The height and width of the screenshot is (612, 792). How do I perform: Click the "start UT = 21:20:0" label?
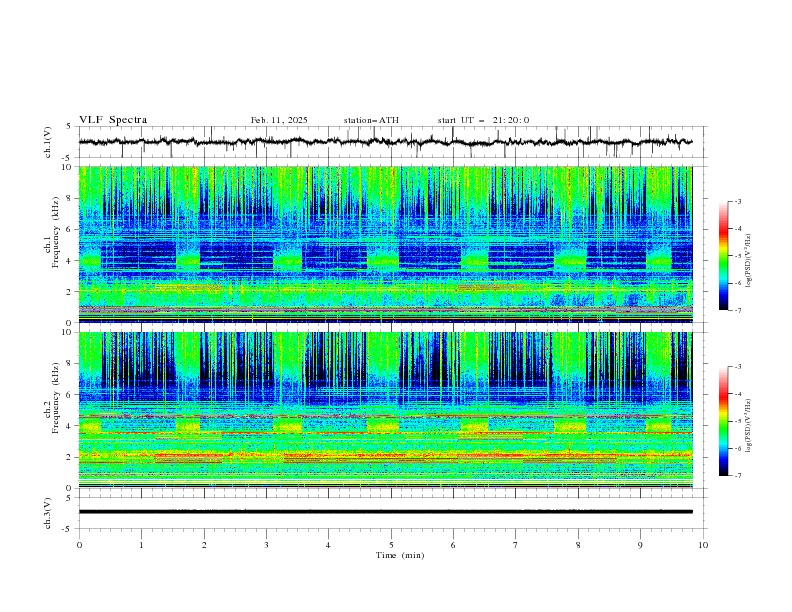(483, 120)
